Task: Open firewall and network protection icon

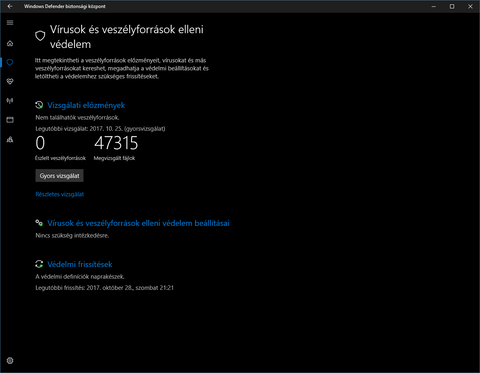Action: tap(10, 101)
